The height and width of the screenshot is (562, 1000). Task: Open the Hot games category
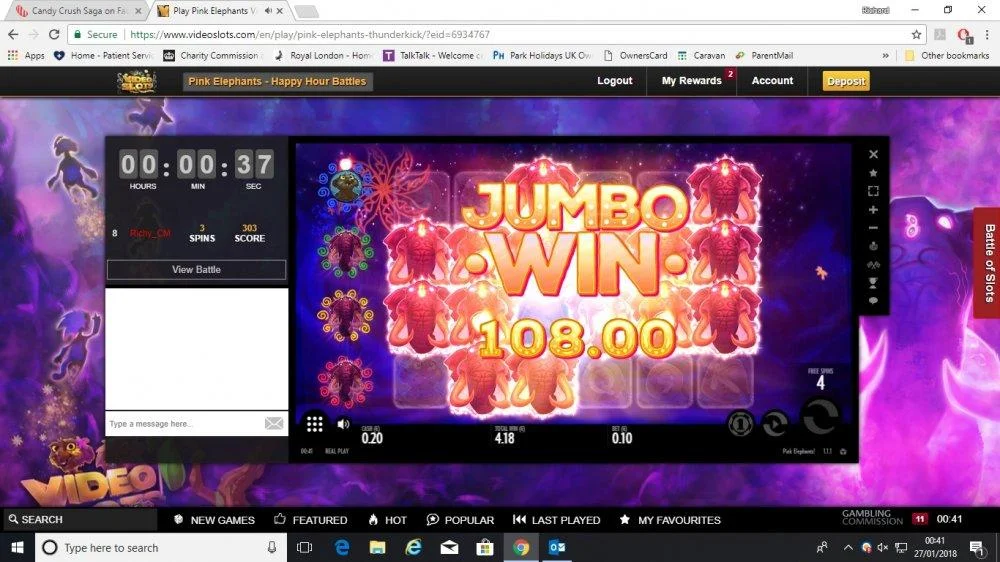(387, 520)
